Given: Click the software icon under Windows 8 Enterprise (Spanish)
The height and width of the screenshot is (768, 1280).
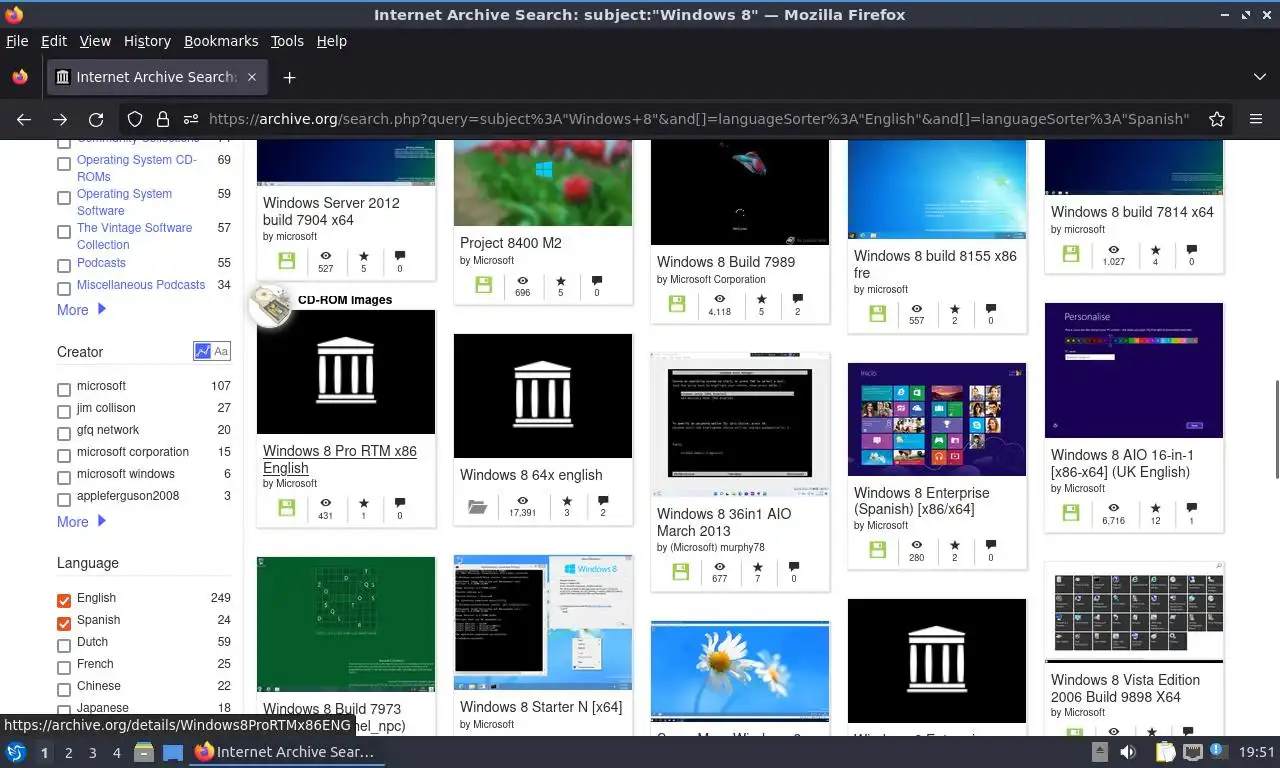Looking at the screenshot, I should (x=878, y=550).
